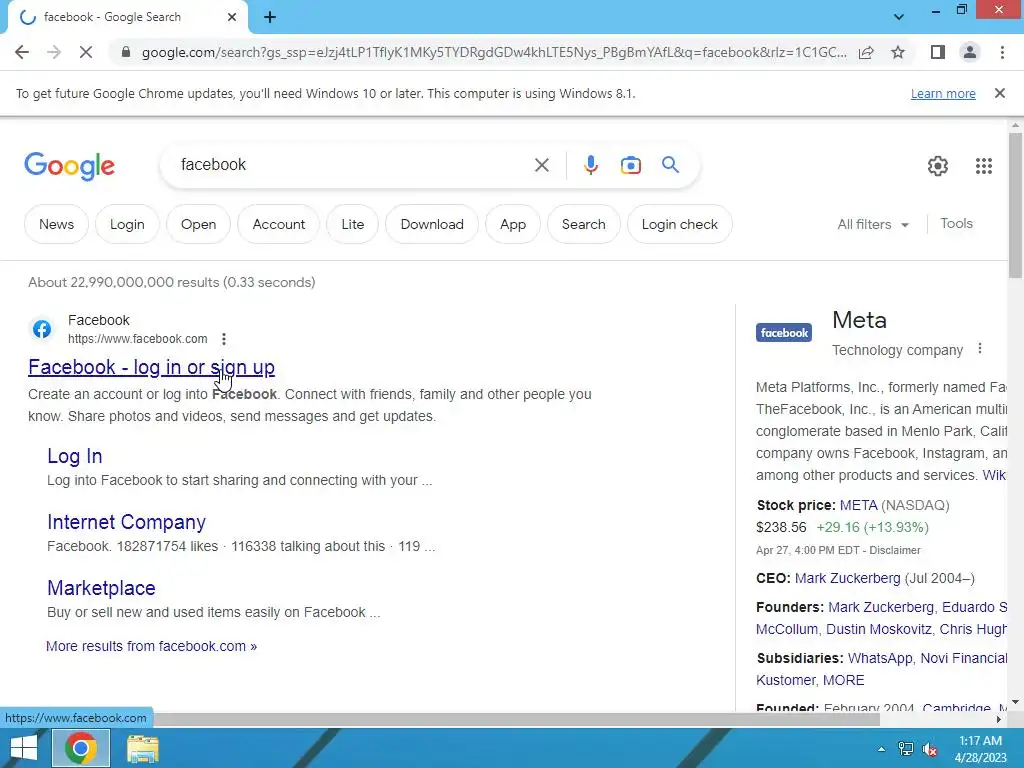Dismiss the Chrome update notification bar
Screen dimensions: 1024x768
tap(1000, 93)
